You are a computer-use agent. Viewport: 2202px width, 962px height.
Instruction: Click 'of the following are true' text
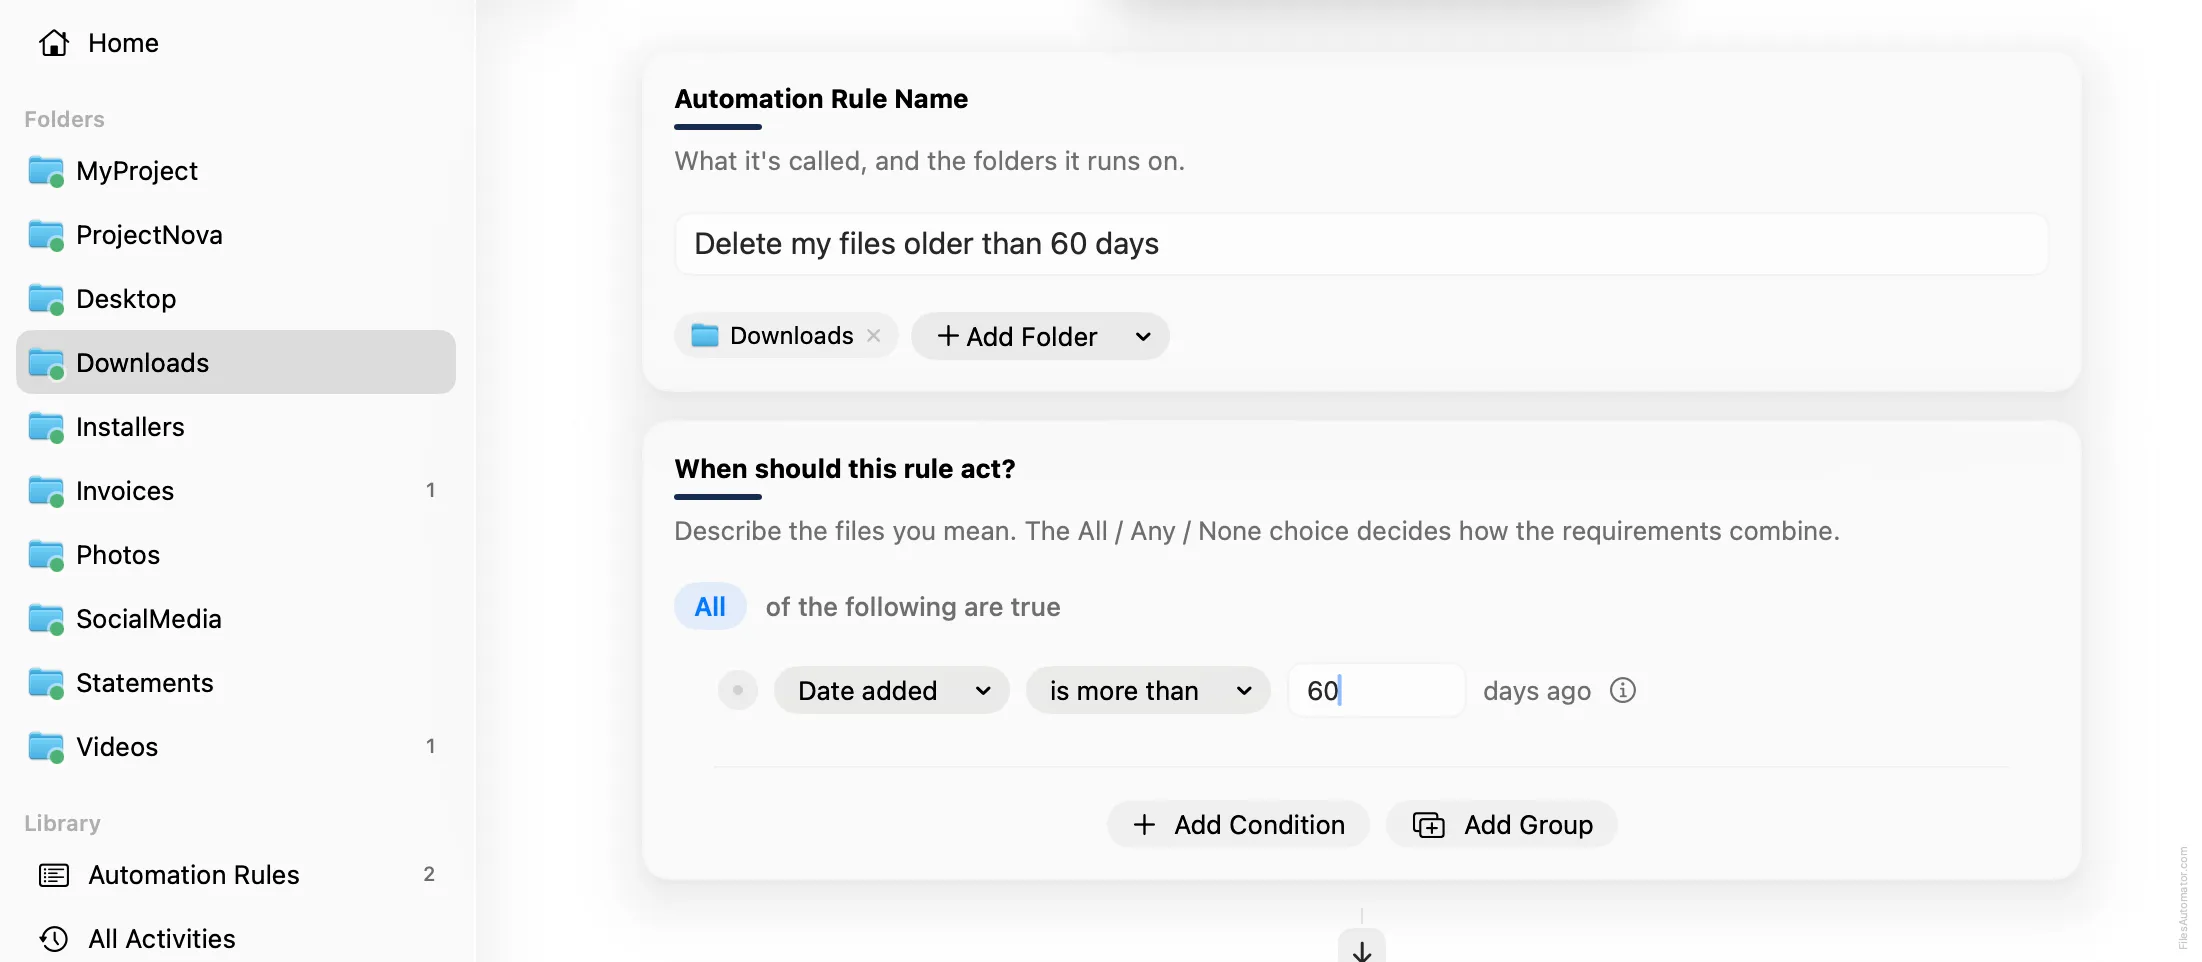click(913, 607)
